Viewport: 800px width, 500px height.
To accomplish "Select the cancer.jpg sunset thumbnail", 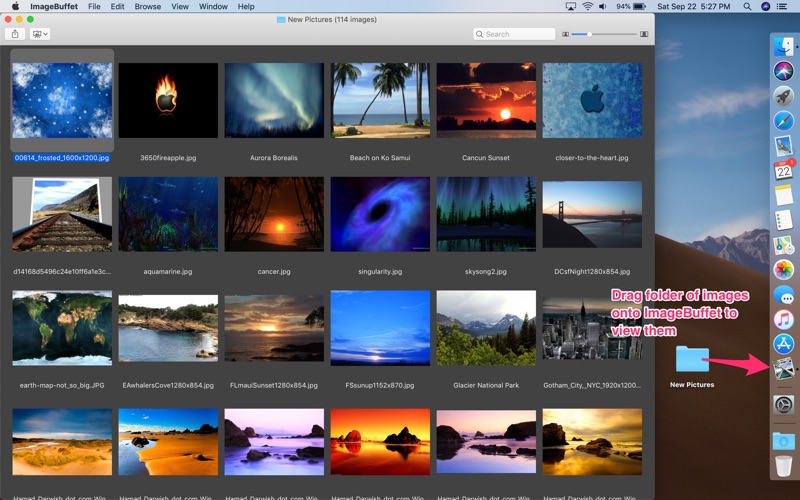I will pos(274,214).
